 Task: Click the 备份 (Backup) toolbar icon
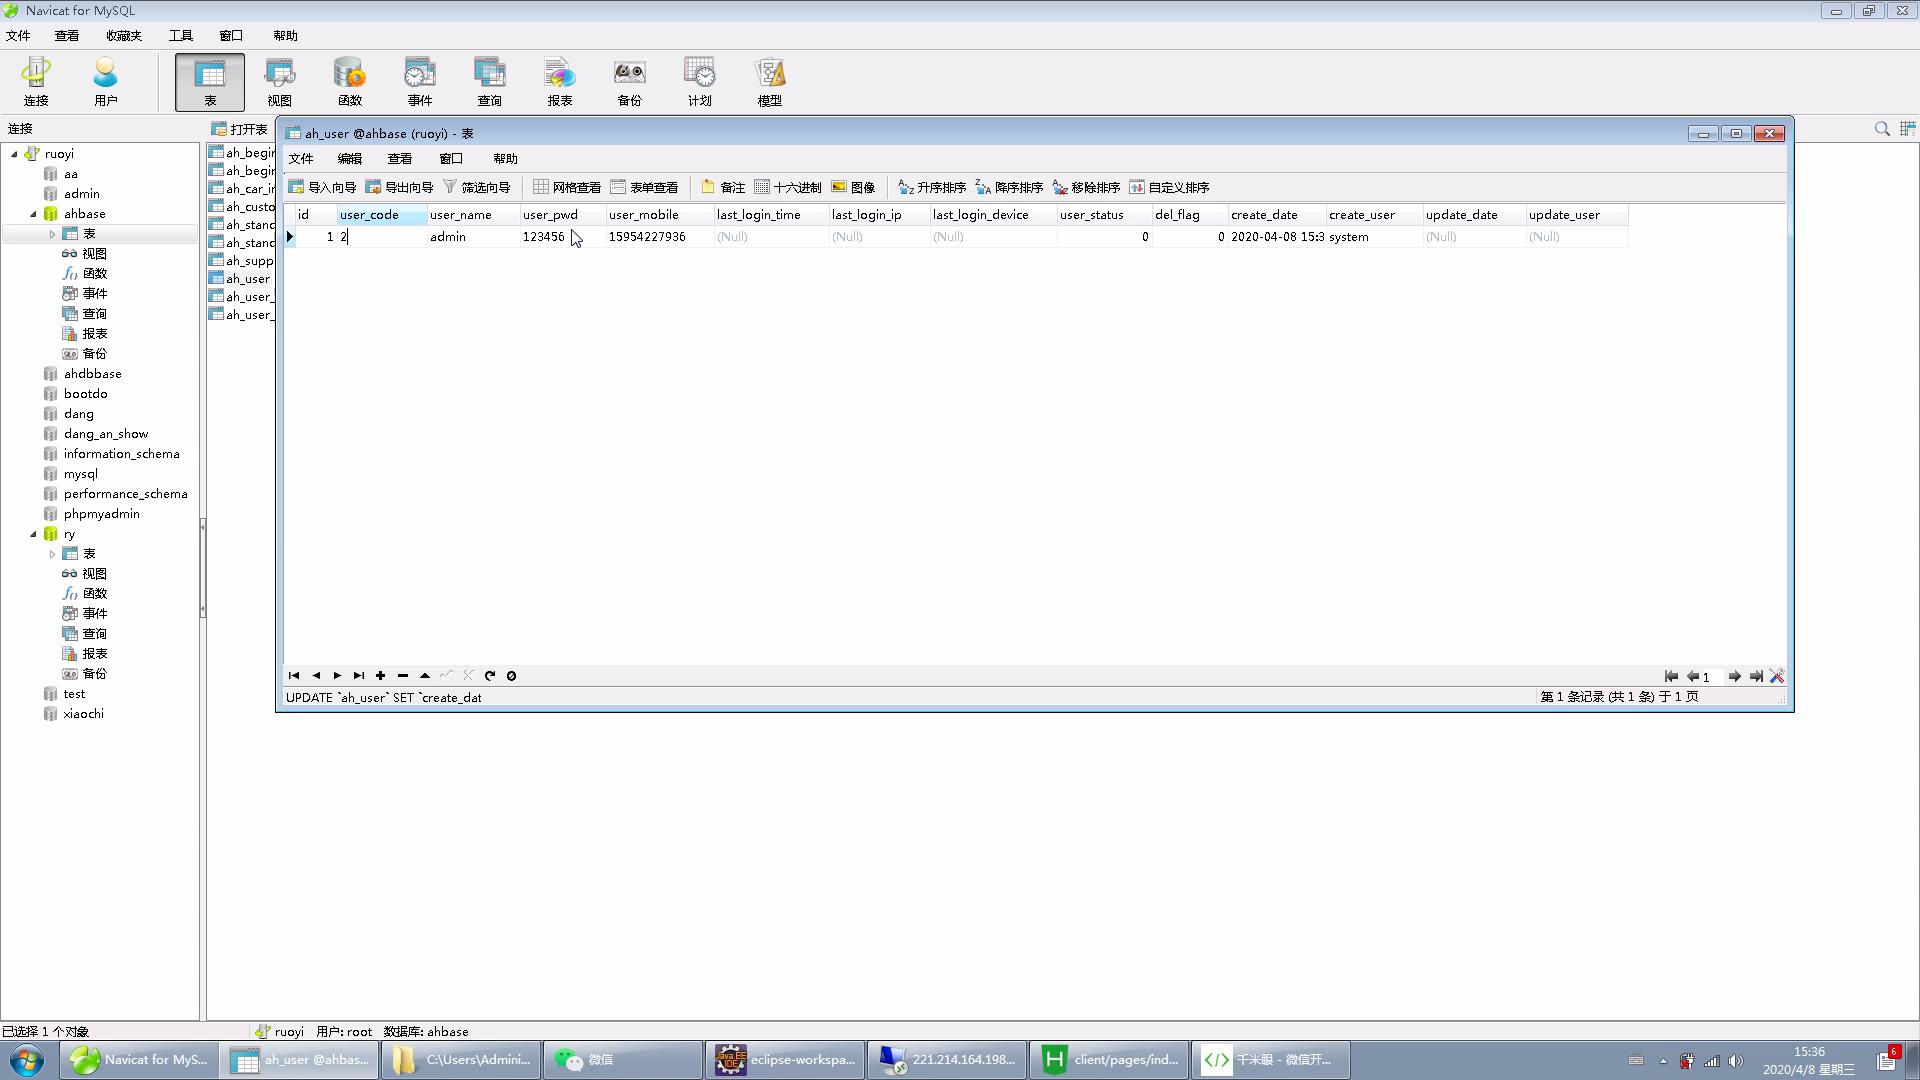629,80
